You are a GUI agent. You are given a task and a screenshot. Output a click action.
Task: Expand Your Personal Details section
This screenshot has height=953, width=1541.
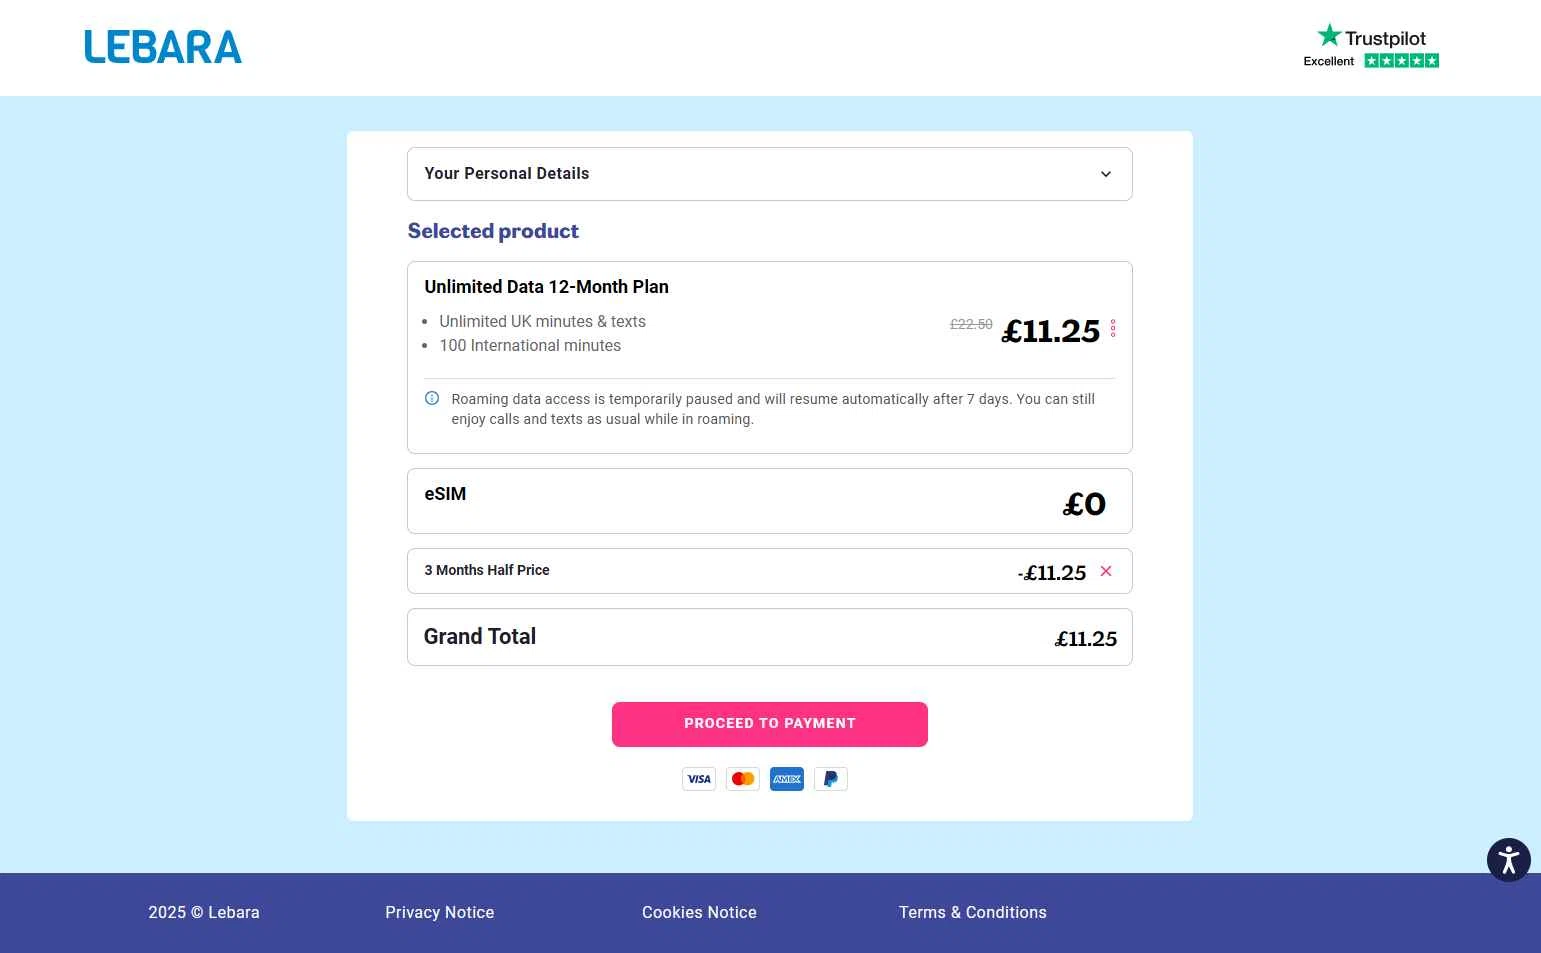point(768,174)
